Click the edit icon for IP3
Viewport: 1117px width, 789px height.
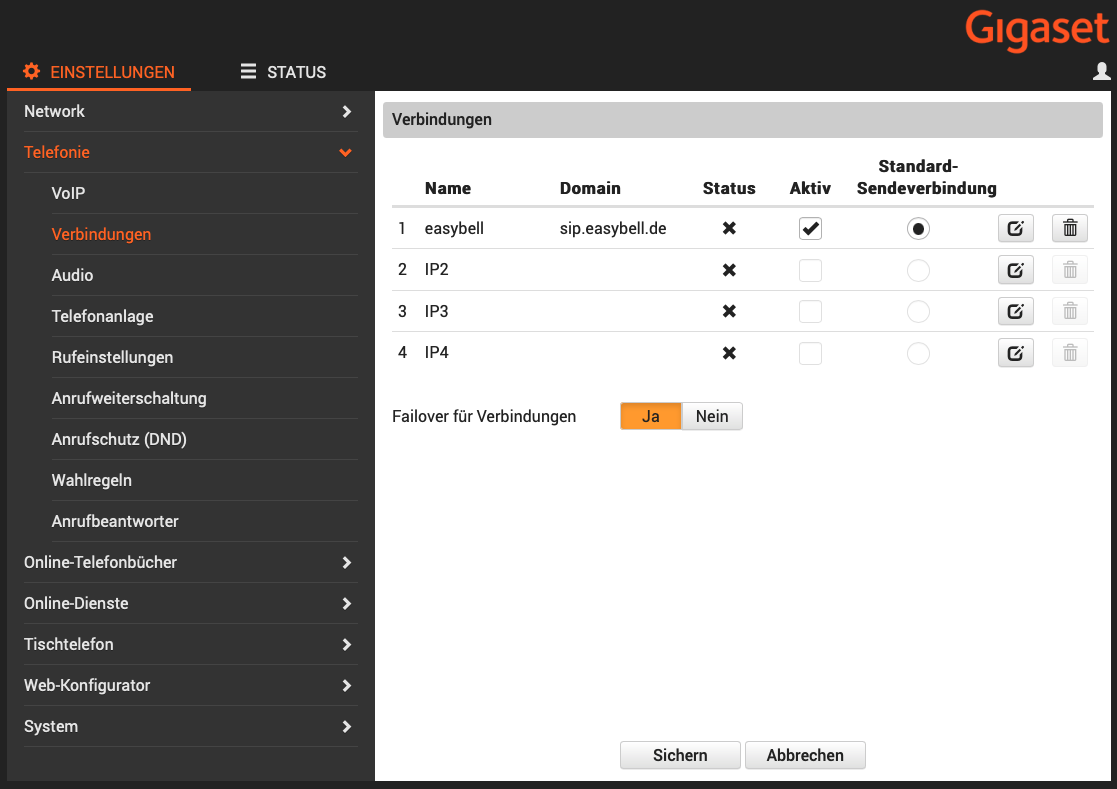click(x=1015, y=311)
